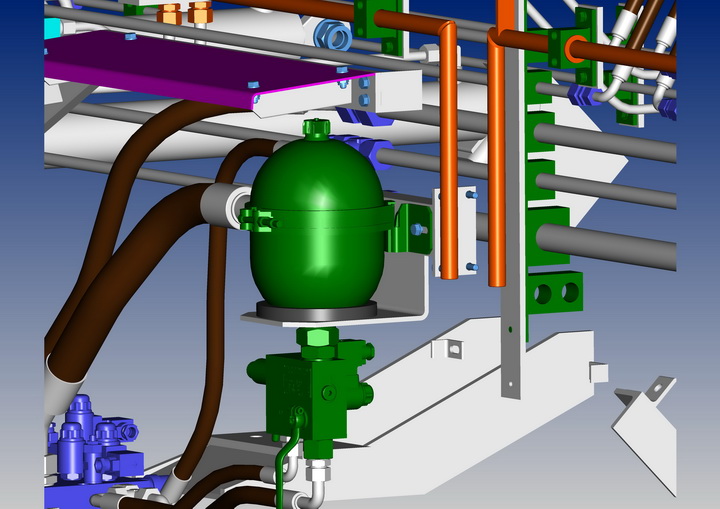Click the cyan component at the top-left edge
This screenshot has width=720, height=509.
[x=53, y=28]
